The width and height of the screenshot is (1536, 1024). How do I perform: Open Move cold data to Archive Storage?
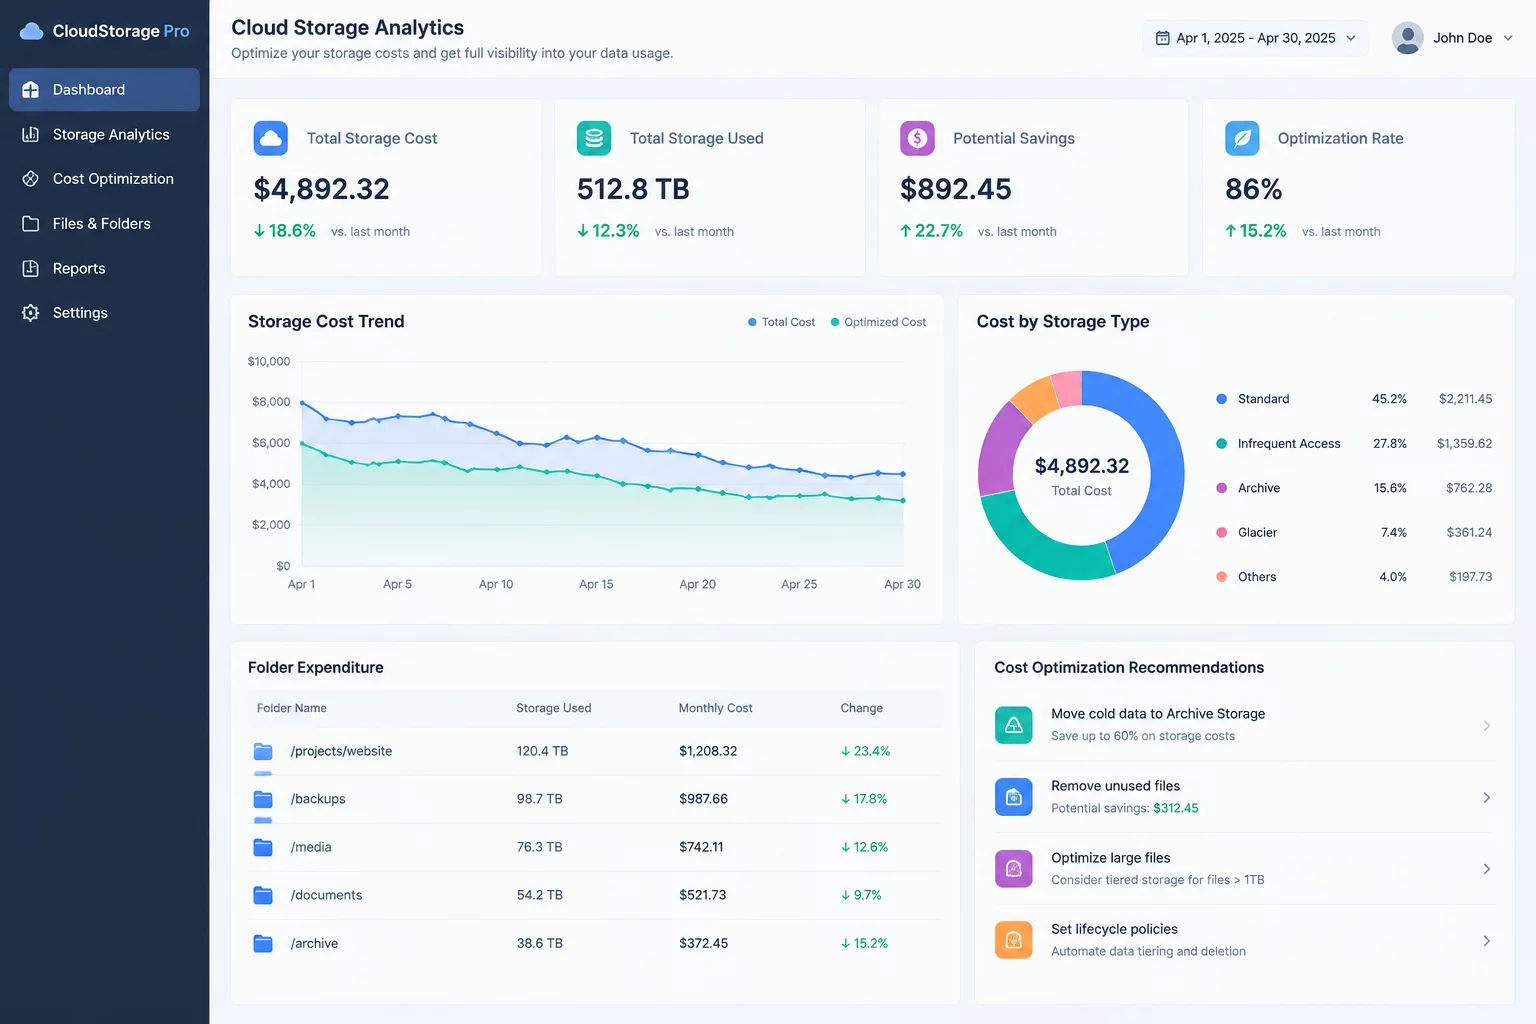point(1244,725)
